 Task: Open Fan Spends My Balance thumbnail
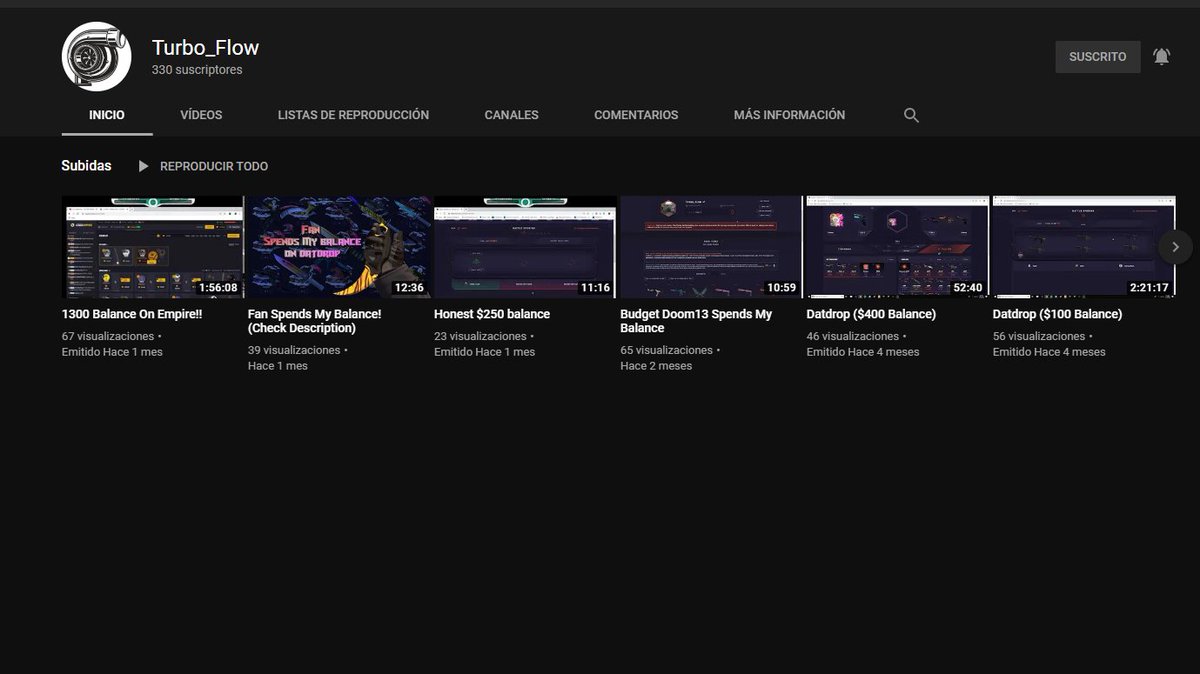(339, 247)
